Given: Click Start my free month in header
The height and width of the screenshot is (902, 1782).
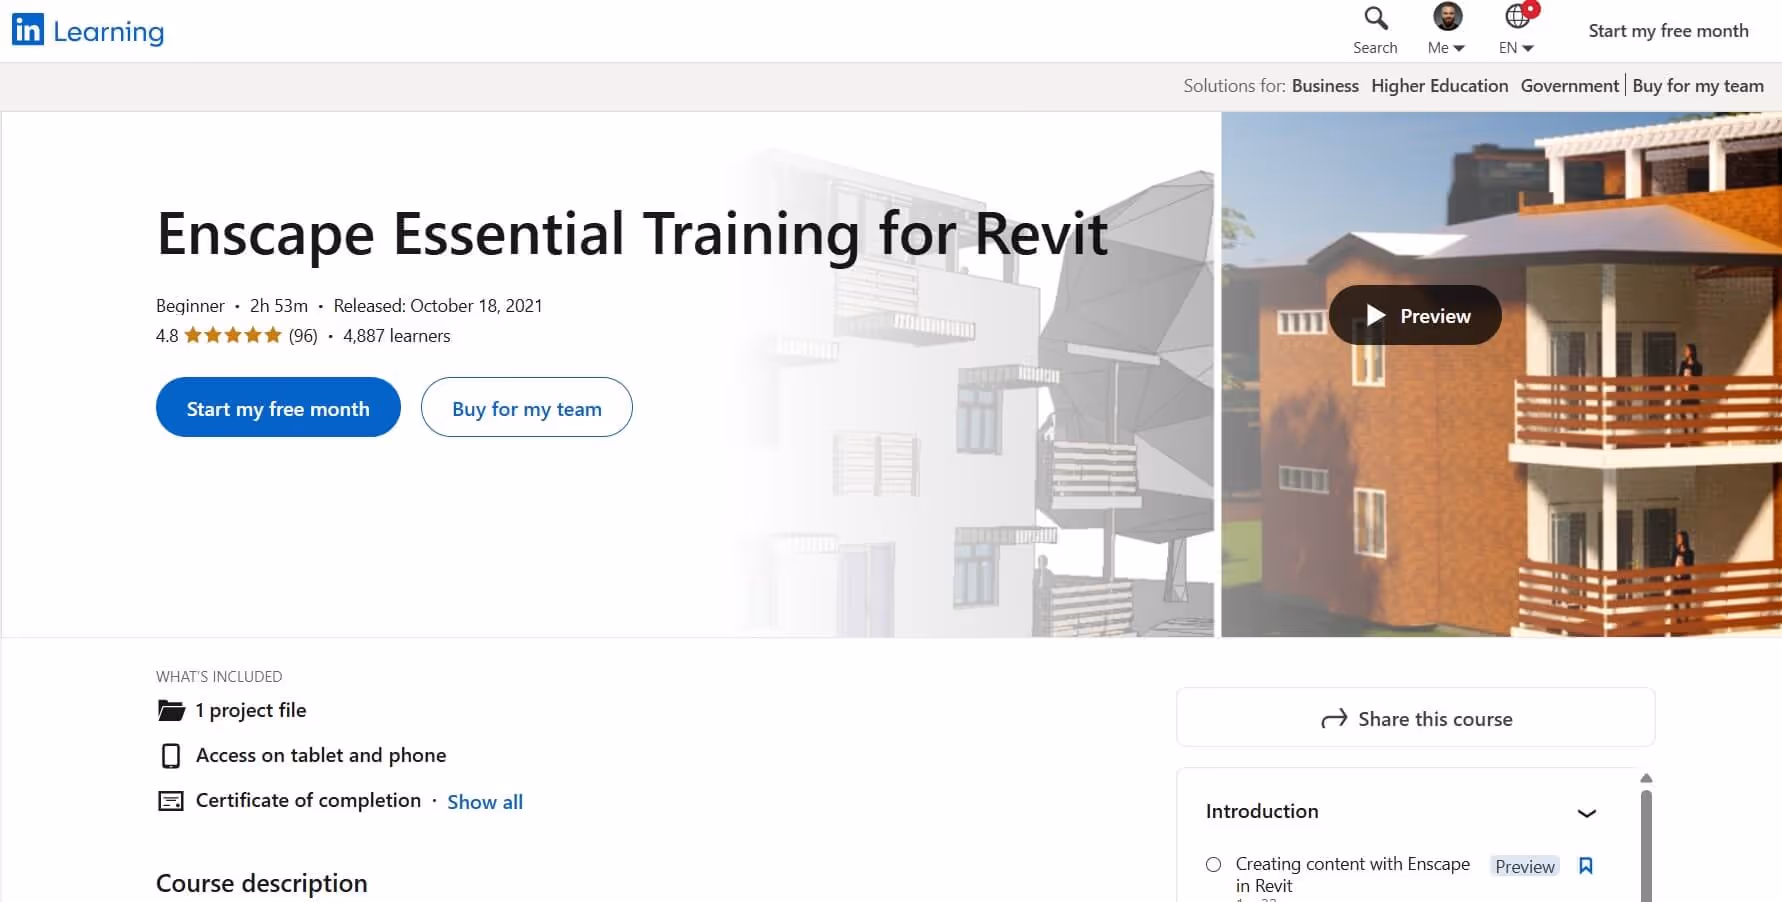Looking at the screenshot, I should coord(1668,31).
